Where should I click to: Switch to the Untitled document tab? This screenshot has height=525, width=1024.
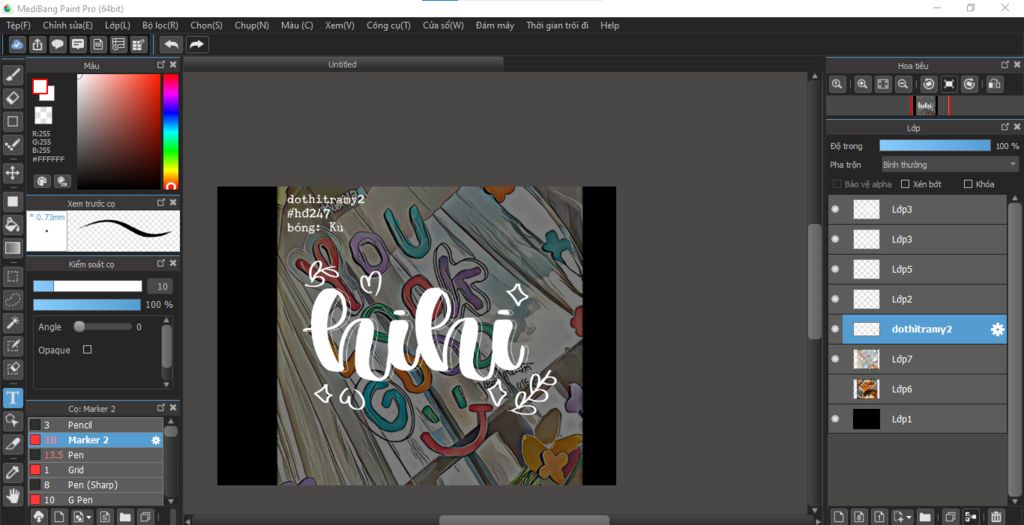[x=342, y=64]
